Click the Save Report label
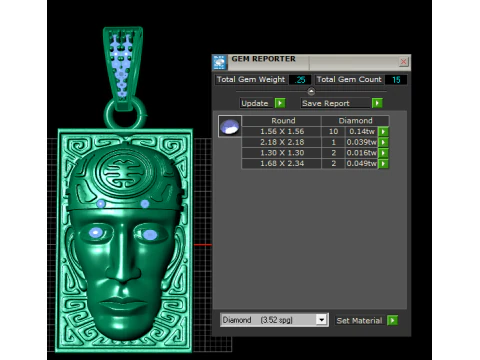The width and height of the screenshot is (480, 360). (335, 103)
